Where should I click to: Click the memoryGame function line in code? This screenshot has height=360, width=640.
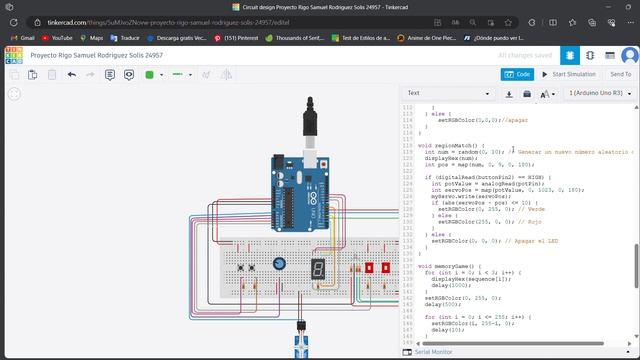[x=450, y=266]
